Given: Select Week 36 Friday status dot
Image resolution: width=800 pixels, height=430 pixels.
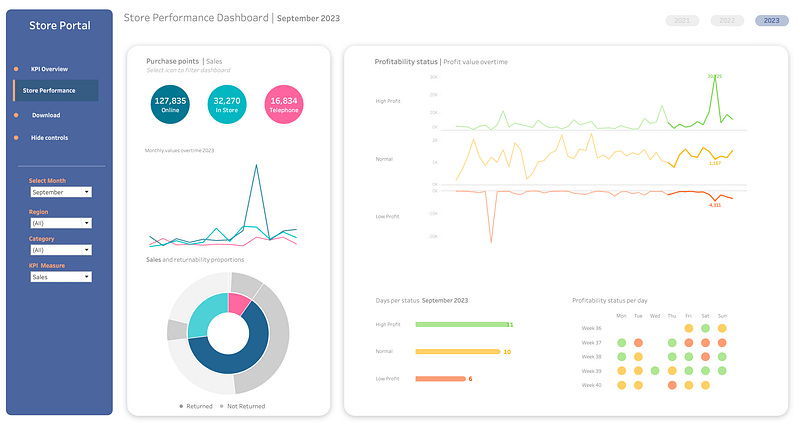Looking at the screenshot, I should 689,328.
